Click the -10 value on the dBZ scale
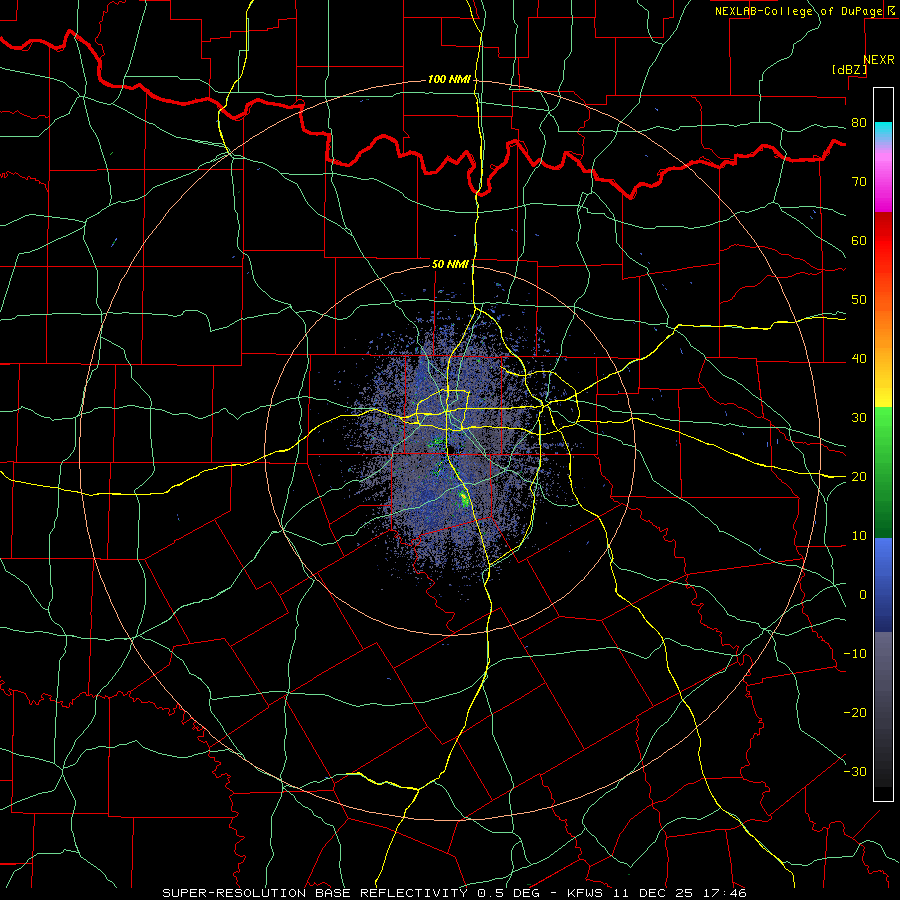The height and width of the screenshot is (900, 900). [x=855, y=654]
